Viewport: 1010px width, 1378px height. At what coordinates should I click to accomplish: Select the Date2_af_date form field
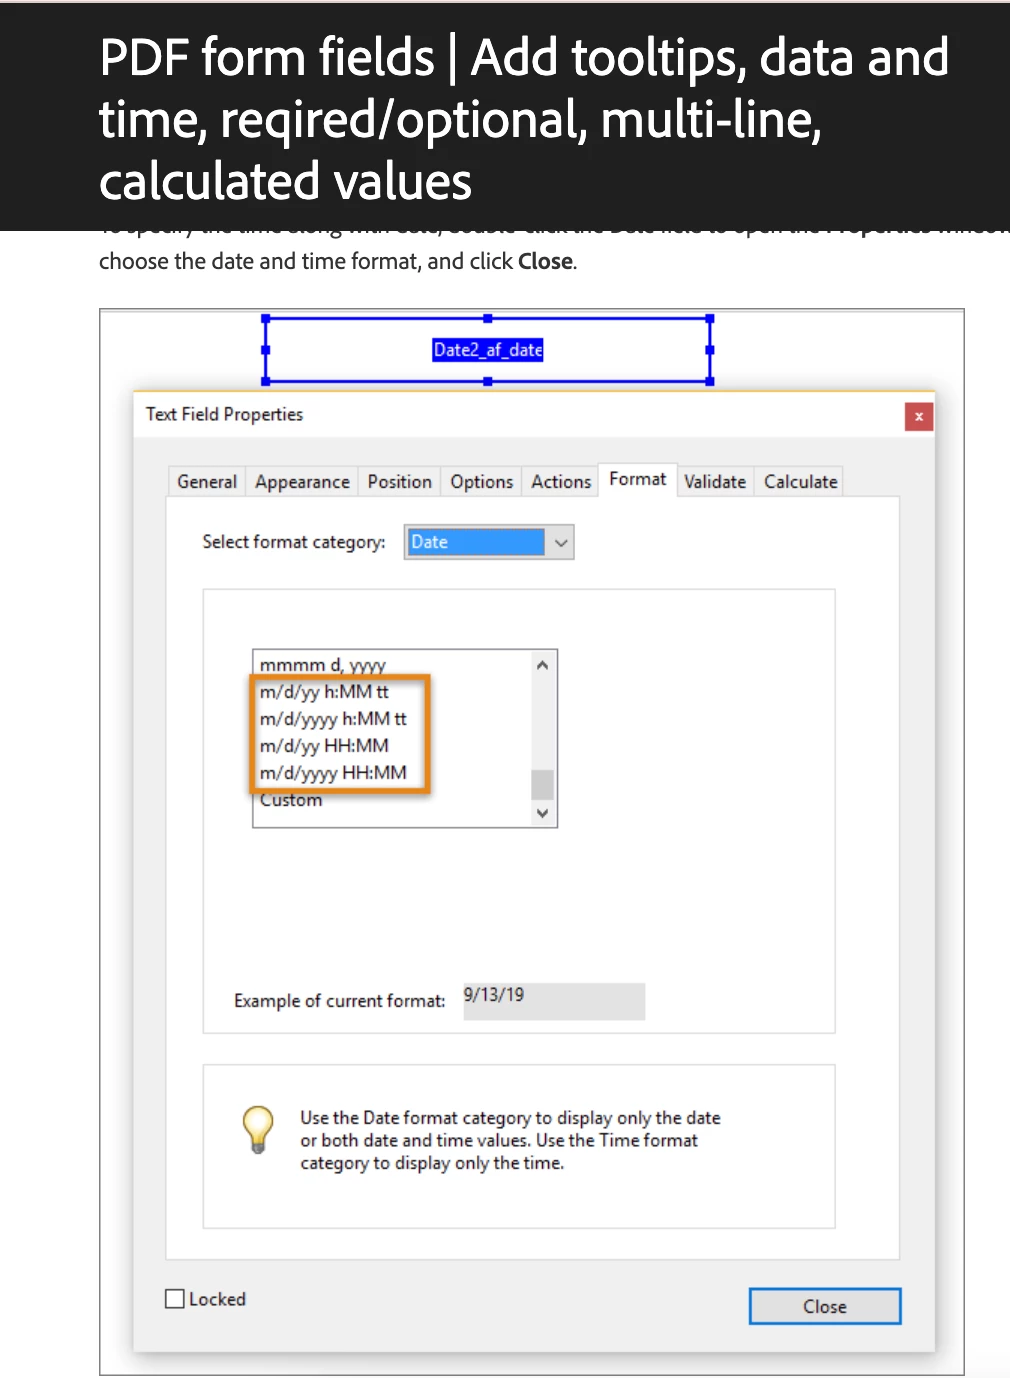[x=487, y=350]
